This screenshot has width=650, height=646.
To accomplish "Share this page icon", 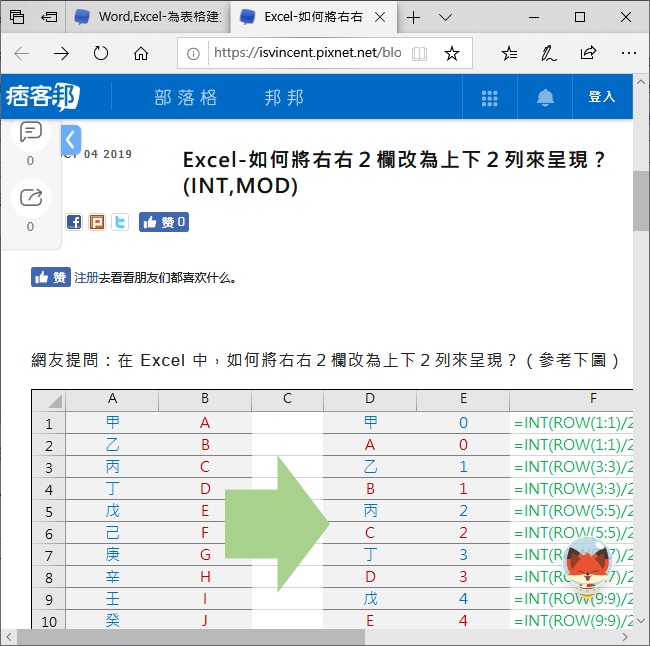I will (x=588, y=53).
